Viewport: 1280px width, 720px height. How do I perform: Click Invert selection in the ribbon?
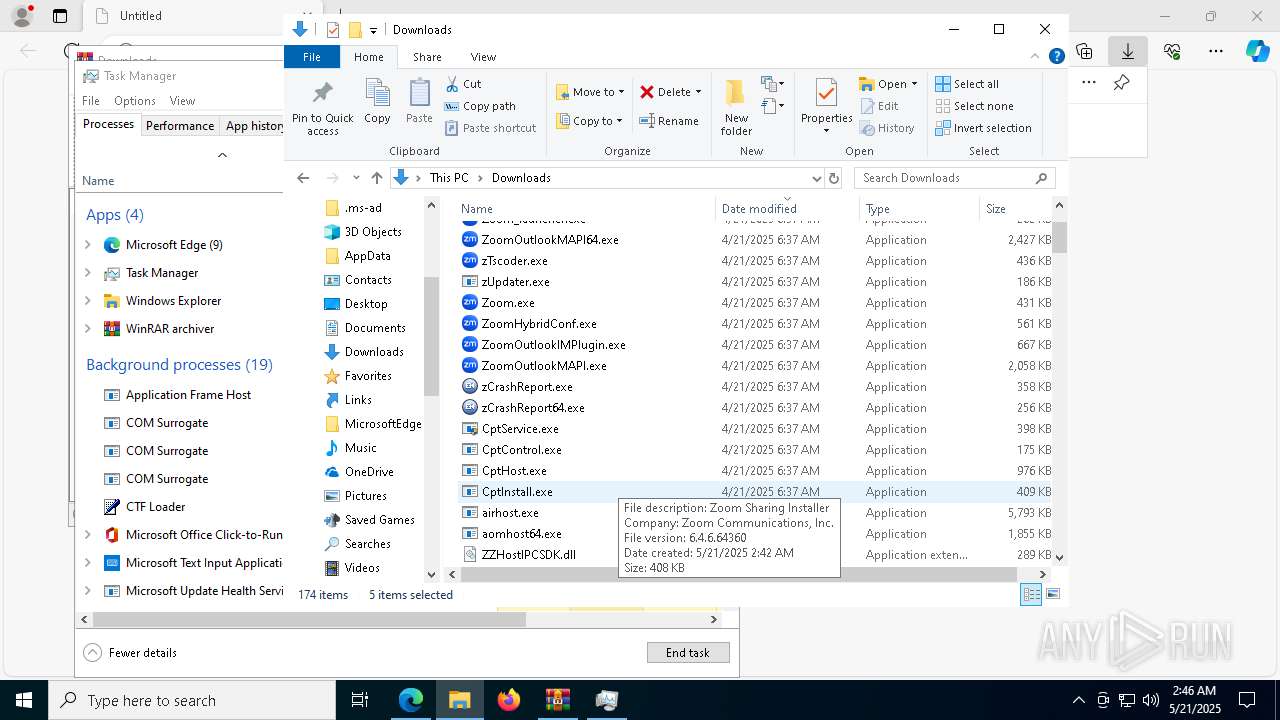pyautogui.click(x=983, y=128)
